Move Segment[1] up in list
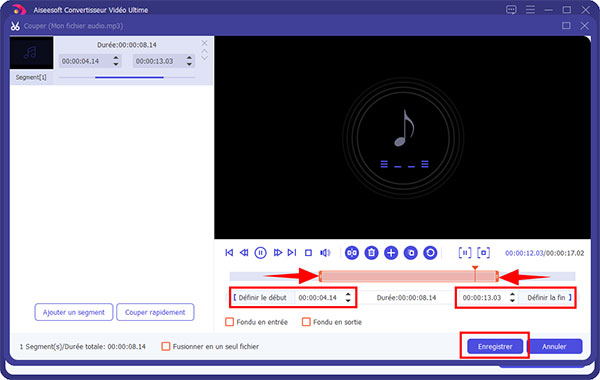 click(x=204, y=51)
